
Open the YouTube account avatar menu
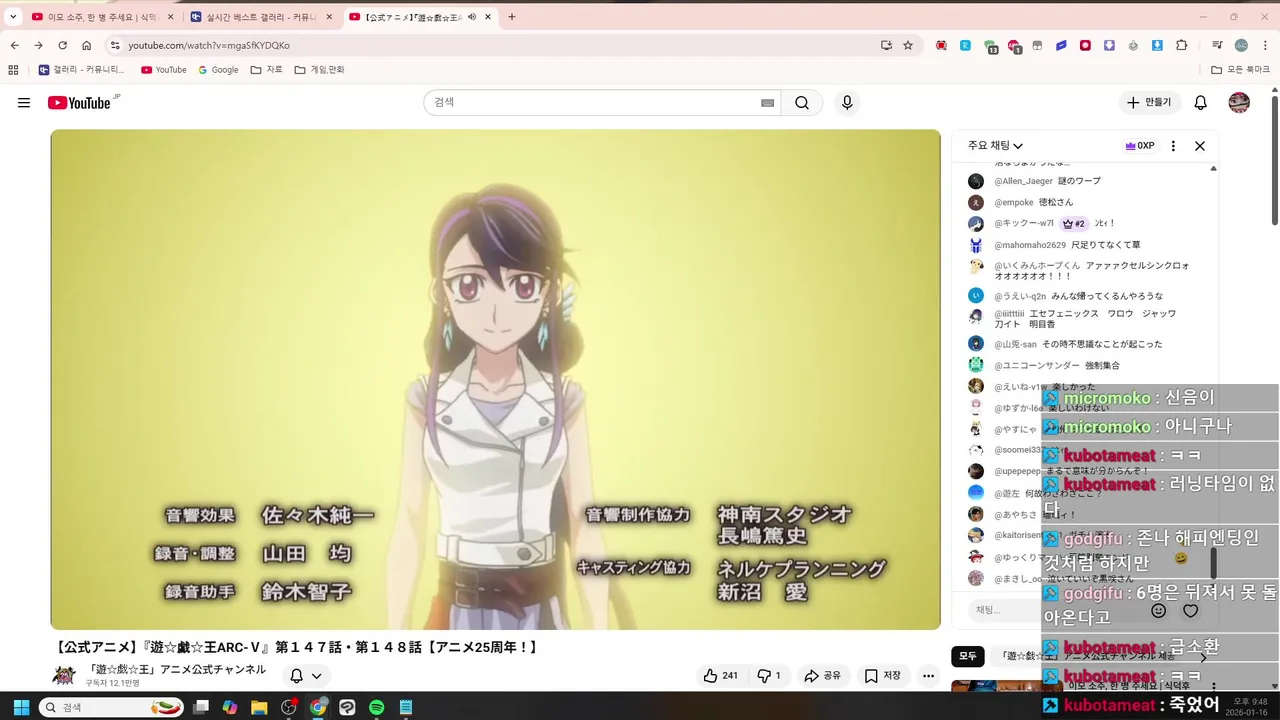[1239, 103]
